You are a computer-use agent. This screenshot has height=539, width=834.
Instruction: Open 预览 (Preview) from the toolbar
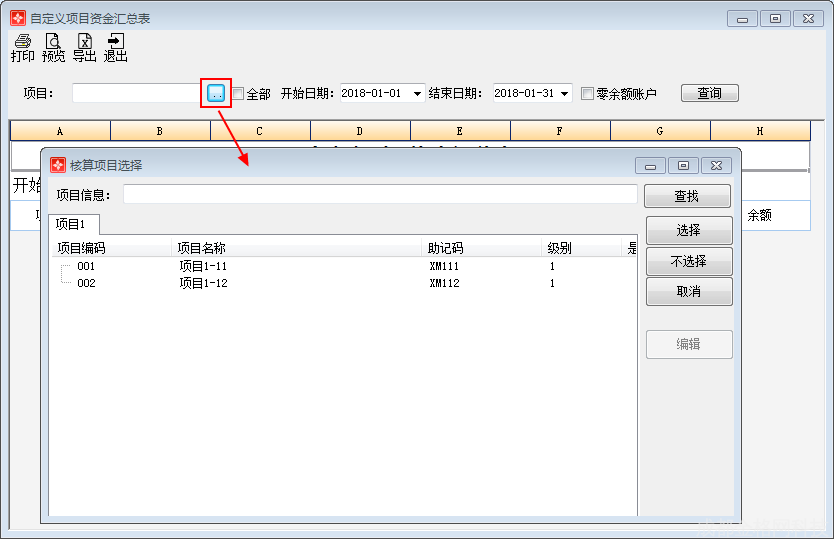[53, 47]
